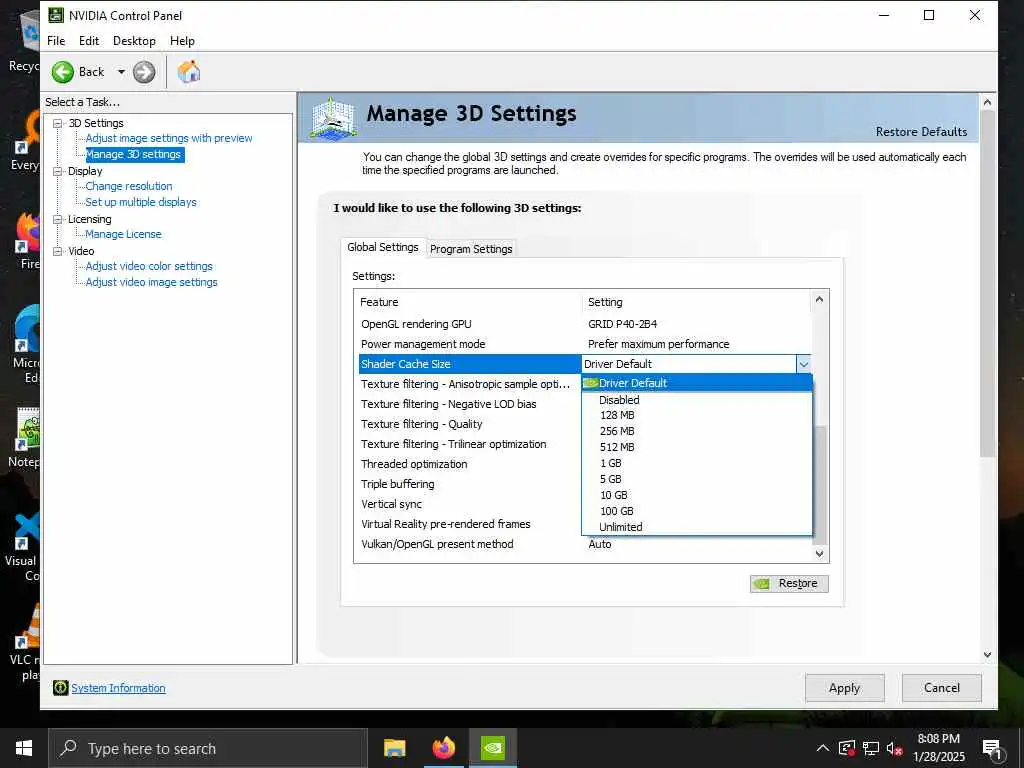This screenshot has height=768, width=1024.
Task: Click settings list scroll-up arrow
Action: click(x=820, y=300)
